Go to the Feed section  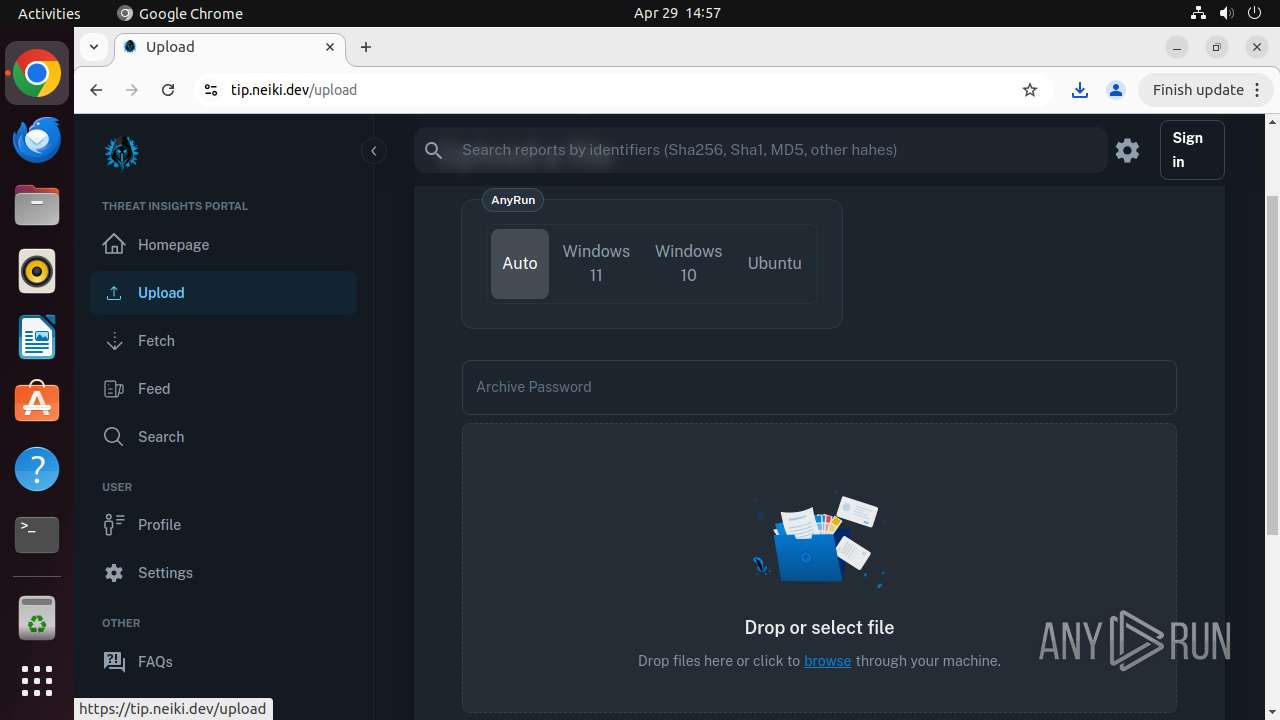[223, 389]
